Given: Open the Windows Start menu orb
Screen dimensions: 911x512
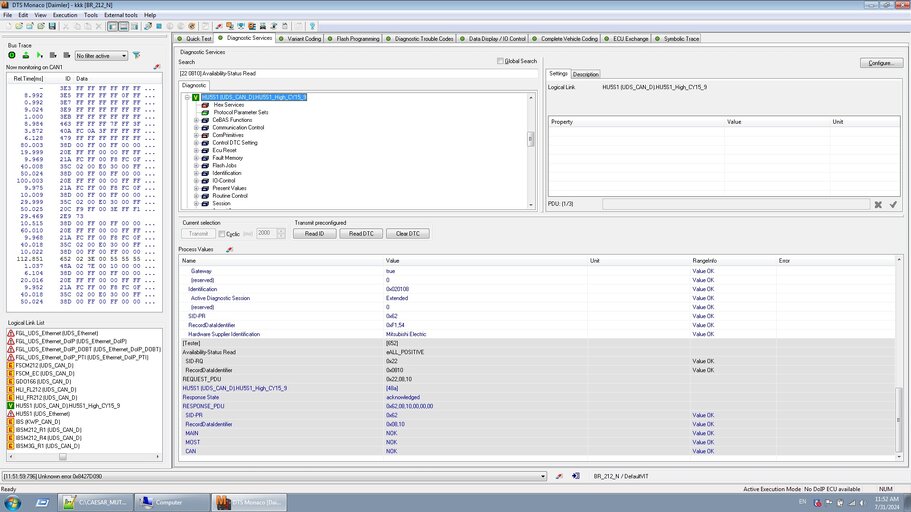Looking at the screenshot, I should [x=12, y=503].
